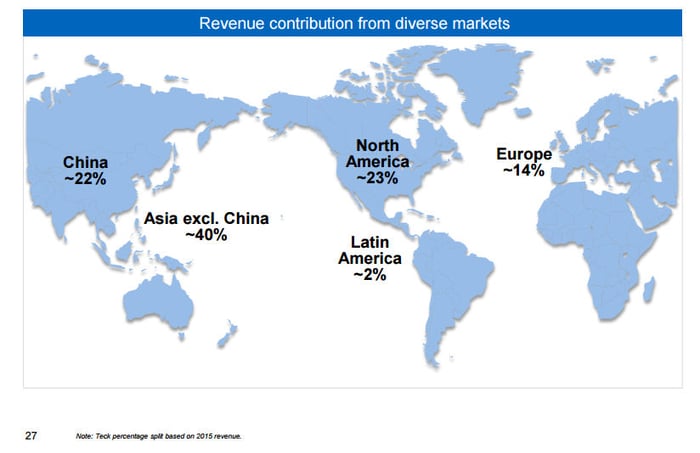Click New Zealand on the map
The width and height of the screenshot is (700, 453).
click(228, 334)
